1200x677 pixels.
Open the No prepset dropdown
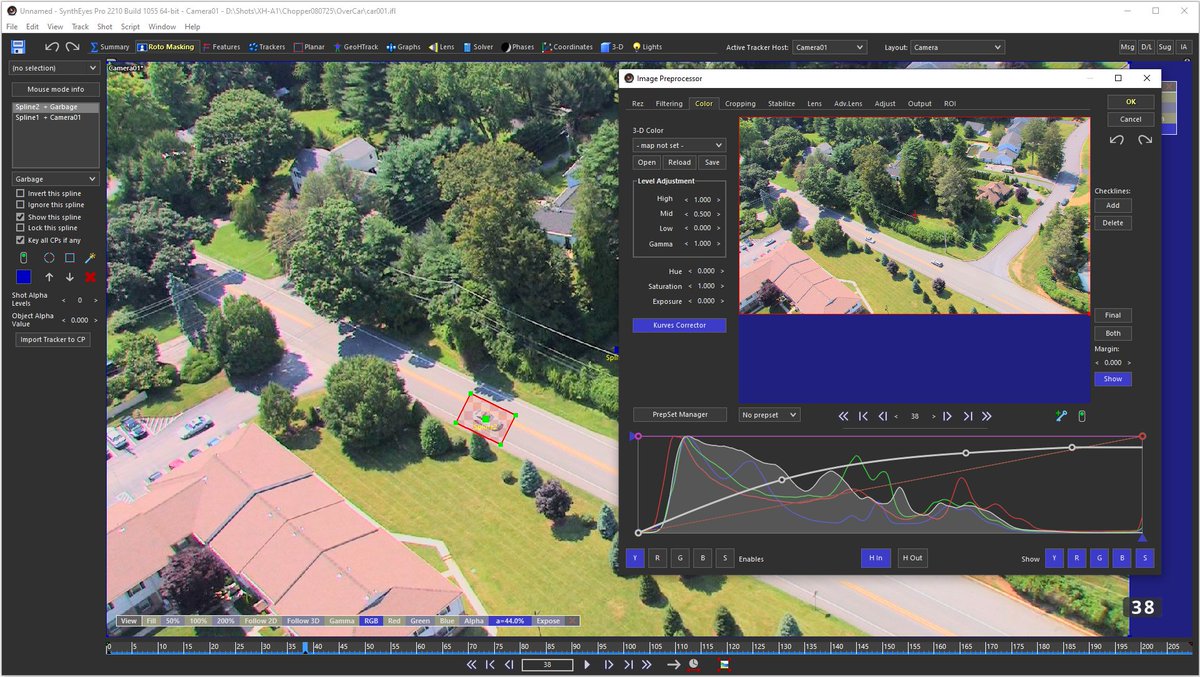point(768,414)
